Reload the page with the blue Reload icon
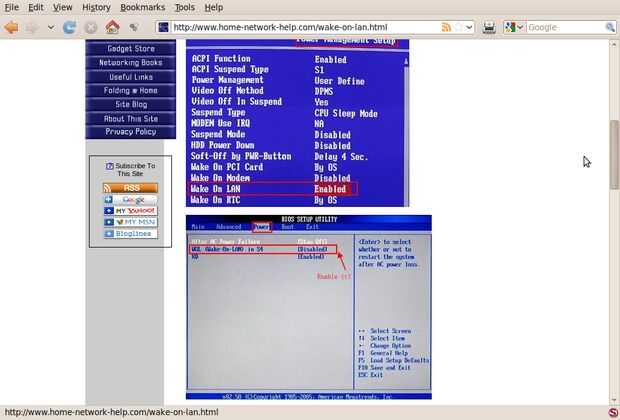The width and height of the screenshot is (620, 420). pos(70,27)
